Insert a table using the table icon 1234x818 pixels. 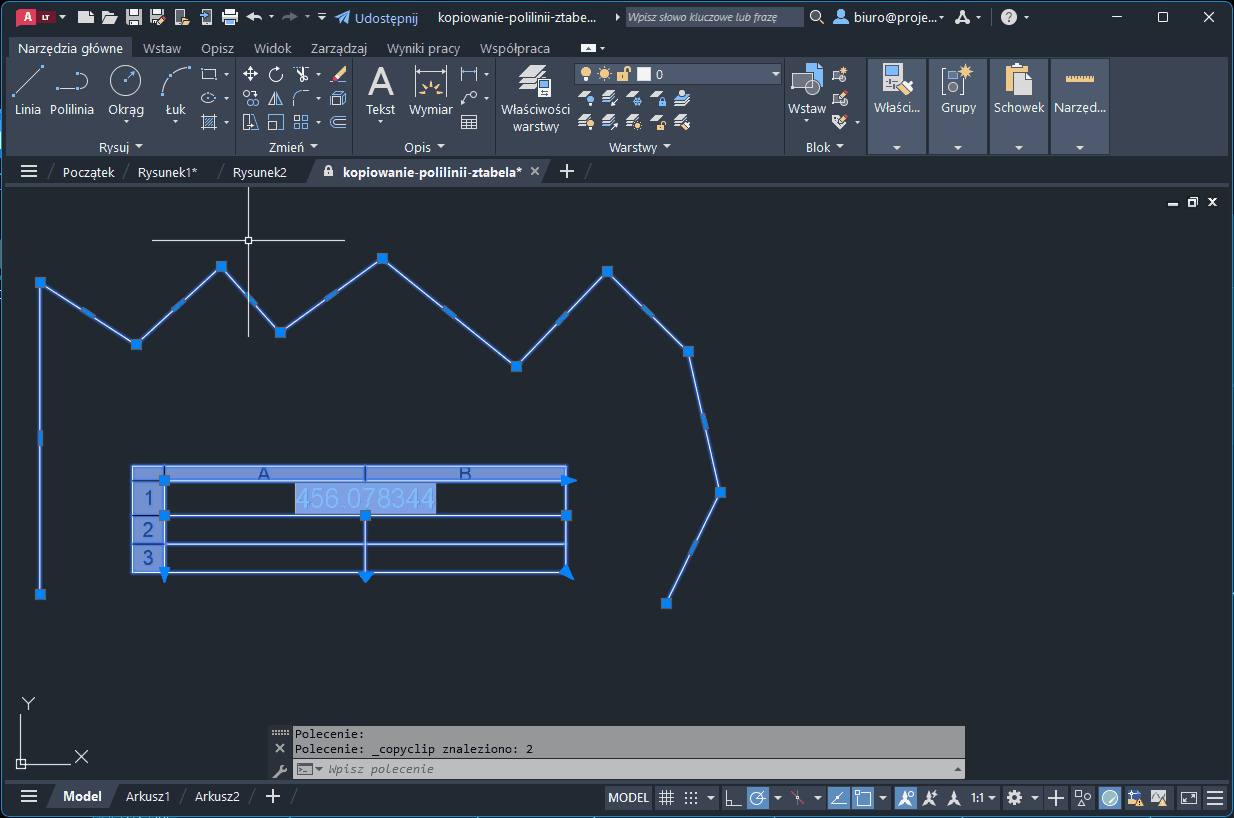tap(469, 122)
